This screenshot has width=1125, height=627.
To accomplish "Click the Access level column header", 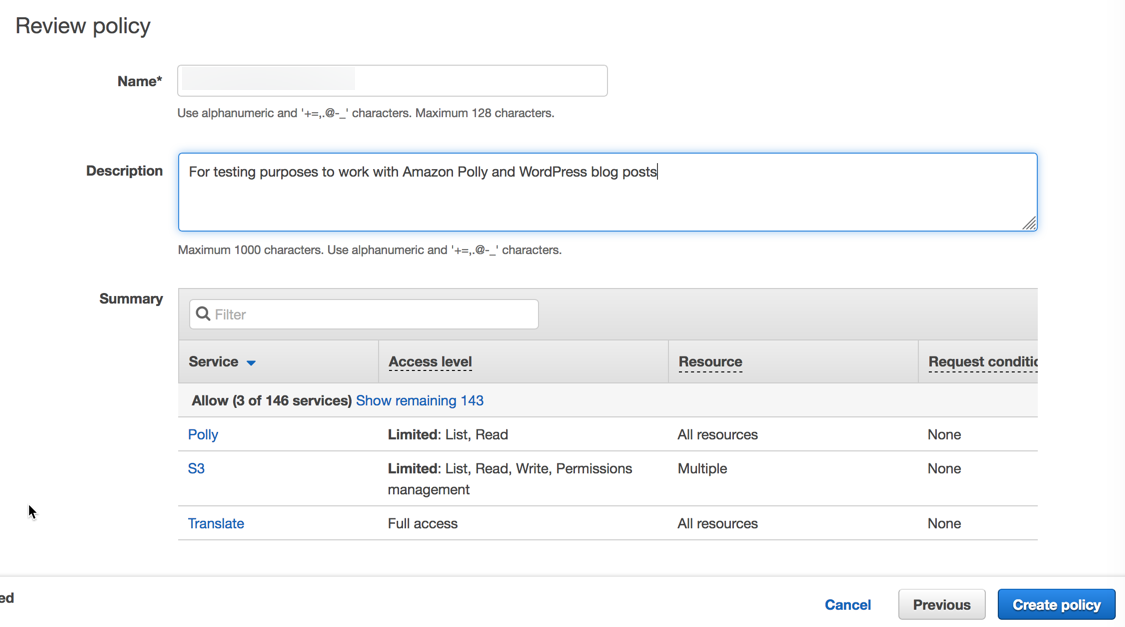I will coord(430,362).
